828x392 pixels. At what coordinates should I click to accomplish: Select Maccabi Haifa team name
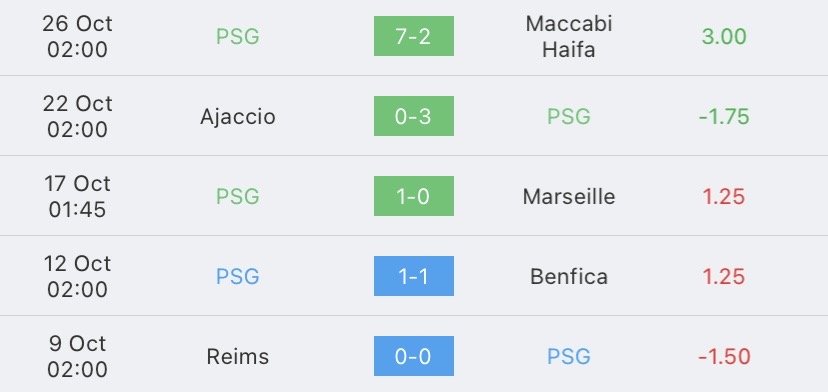569,36
